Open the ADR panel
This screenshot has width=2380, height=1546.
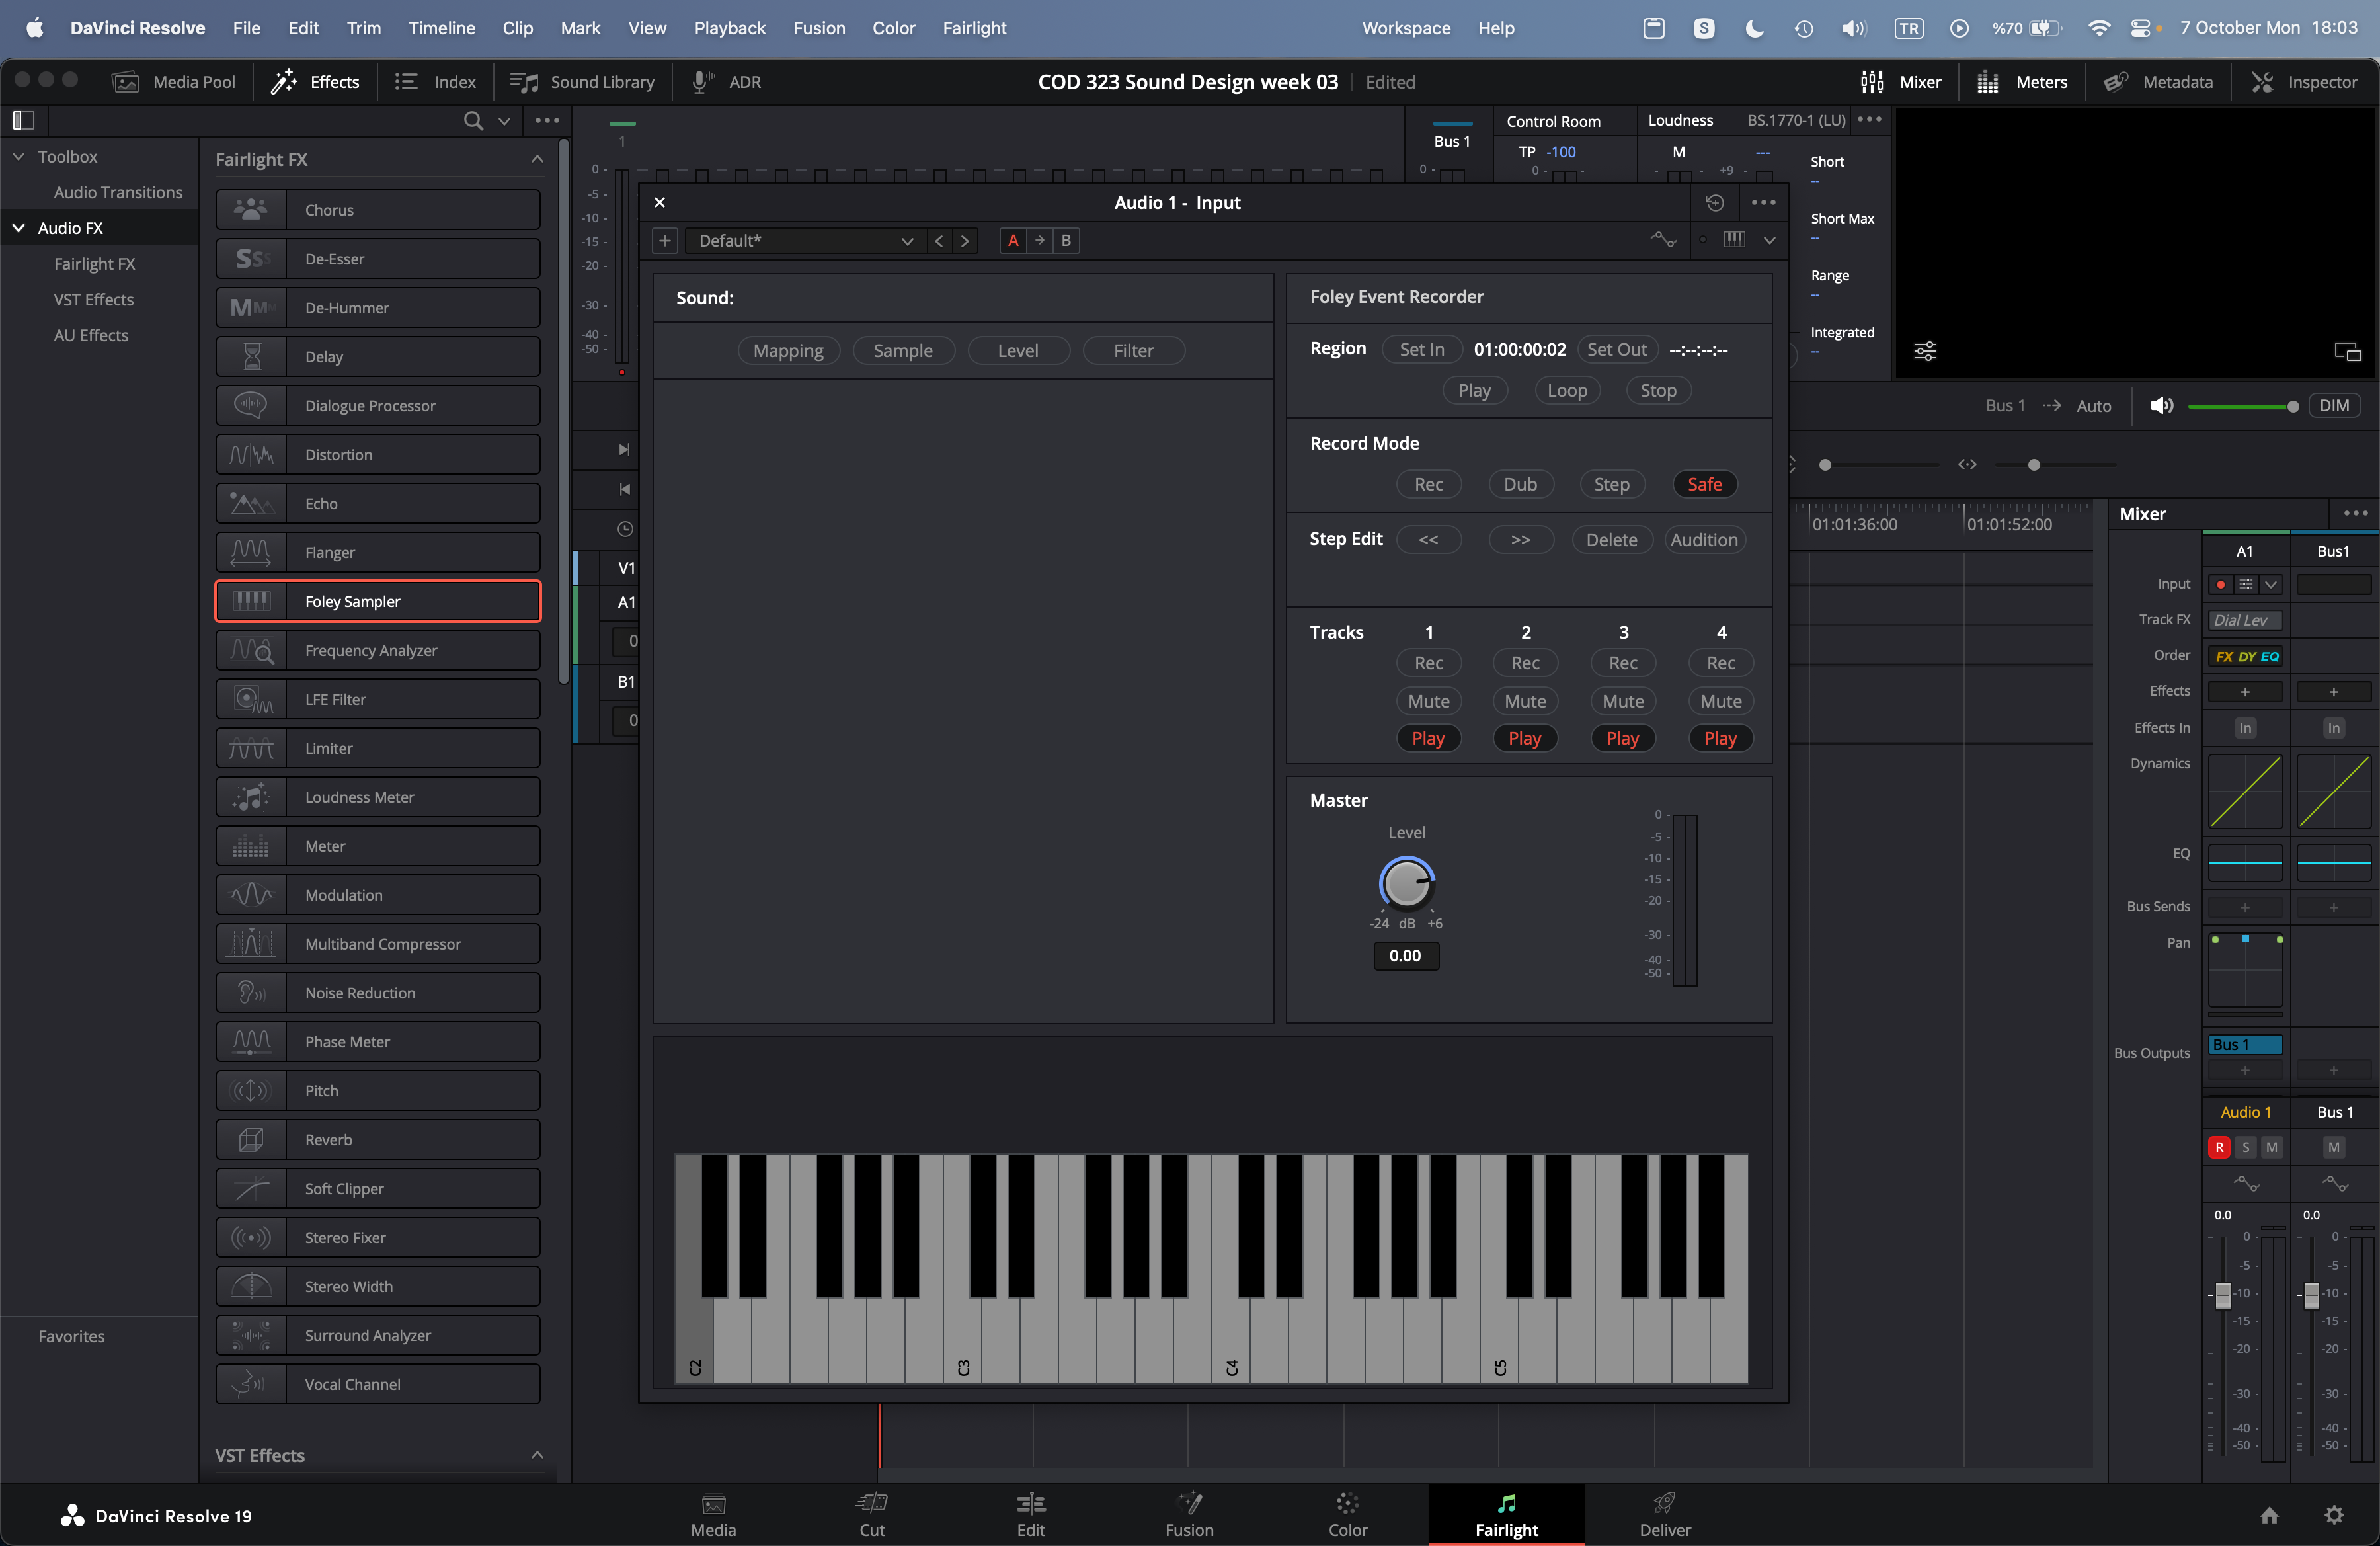pyautogui.click(x=726, y=82)
